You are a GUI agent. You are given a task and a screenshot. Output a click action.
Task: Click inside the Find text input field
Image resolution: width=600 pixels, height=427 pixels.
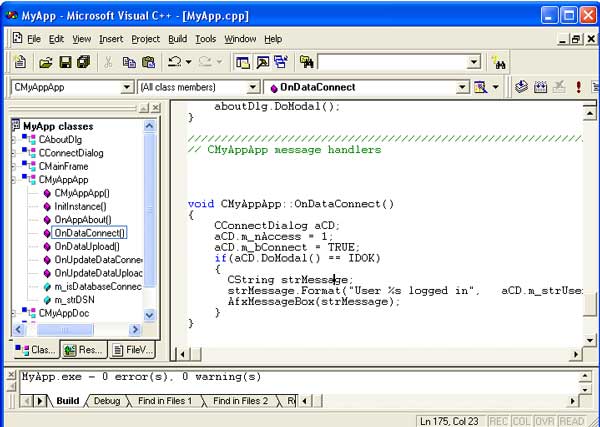392,62
